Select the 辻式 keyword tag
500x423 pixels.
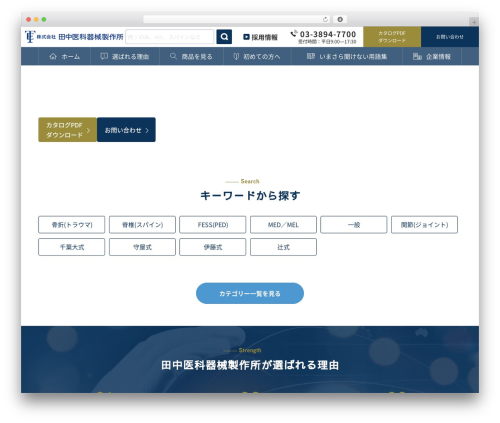[283, 247]
